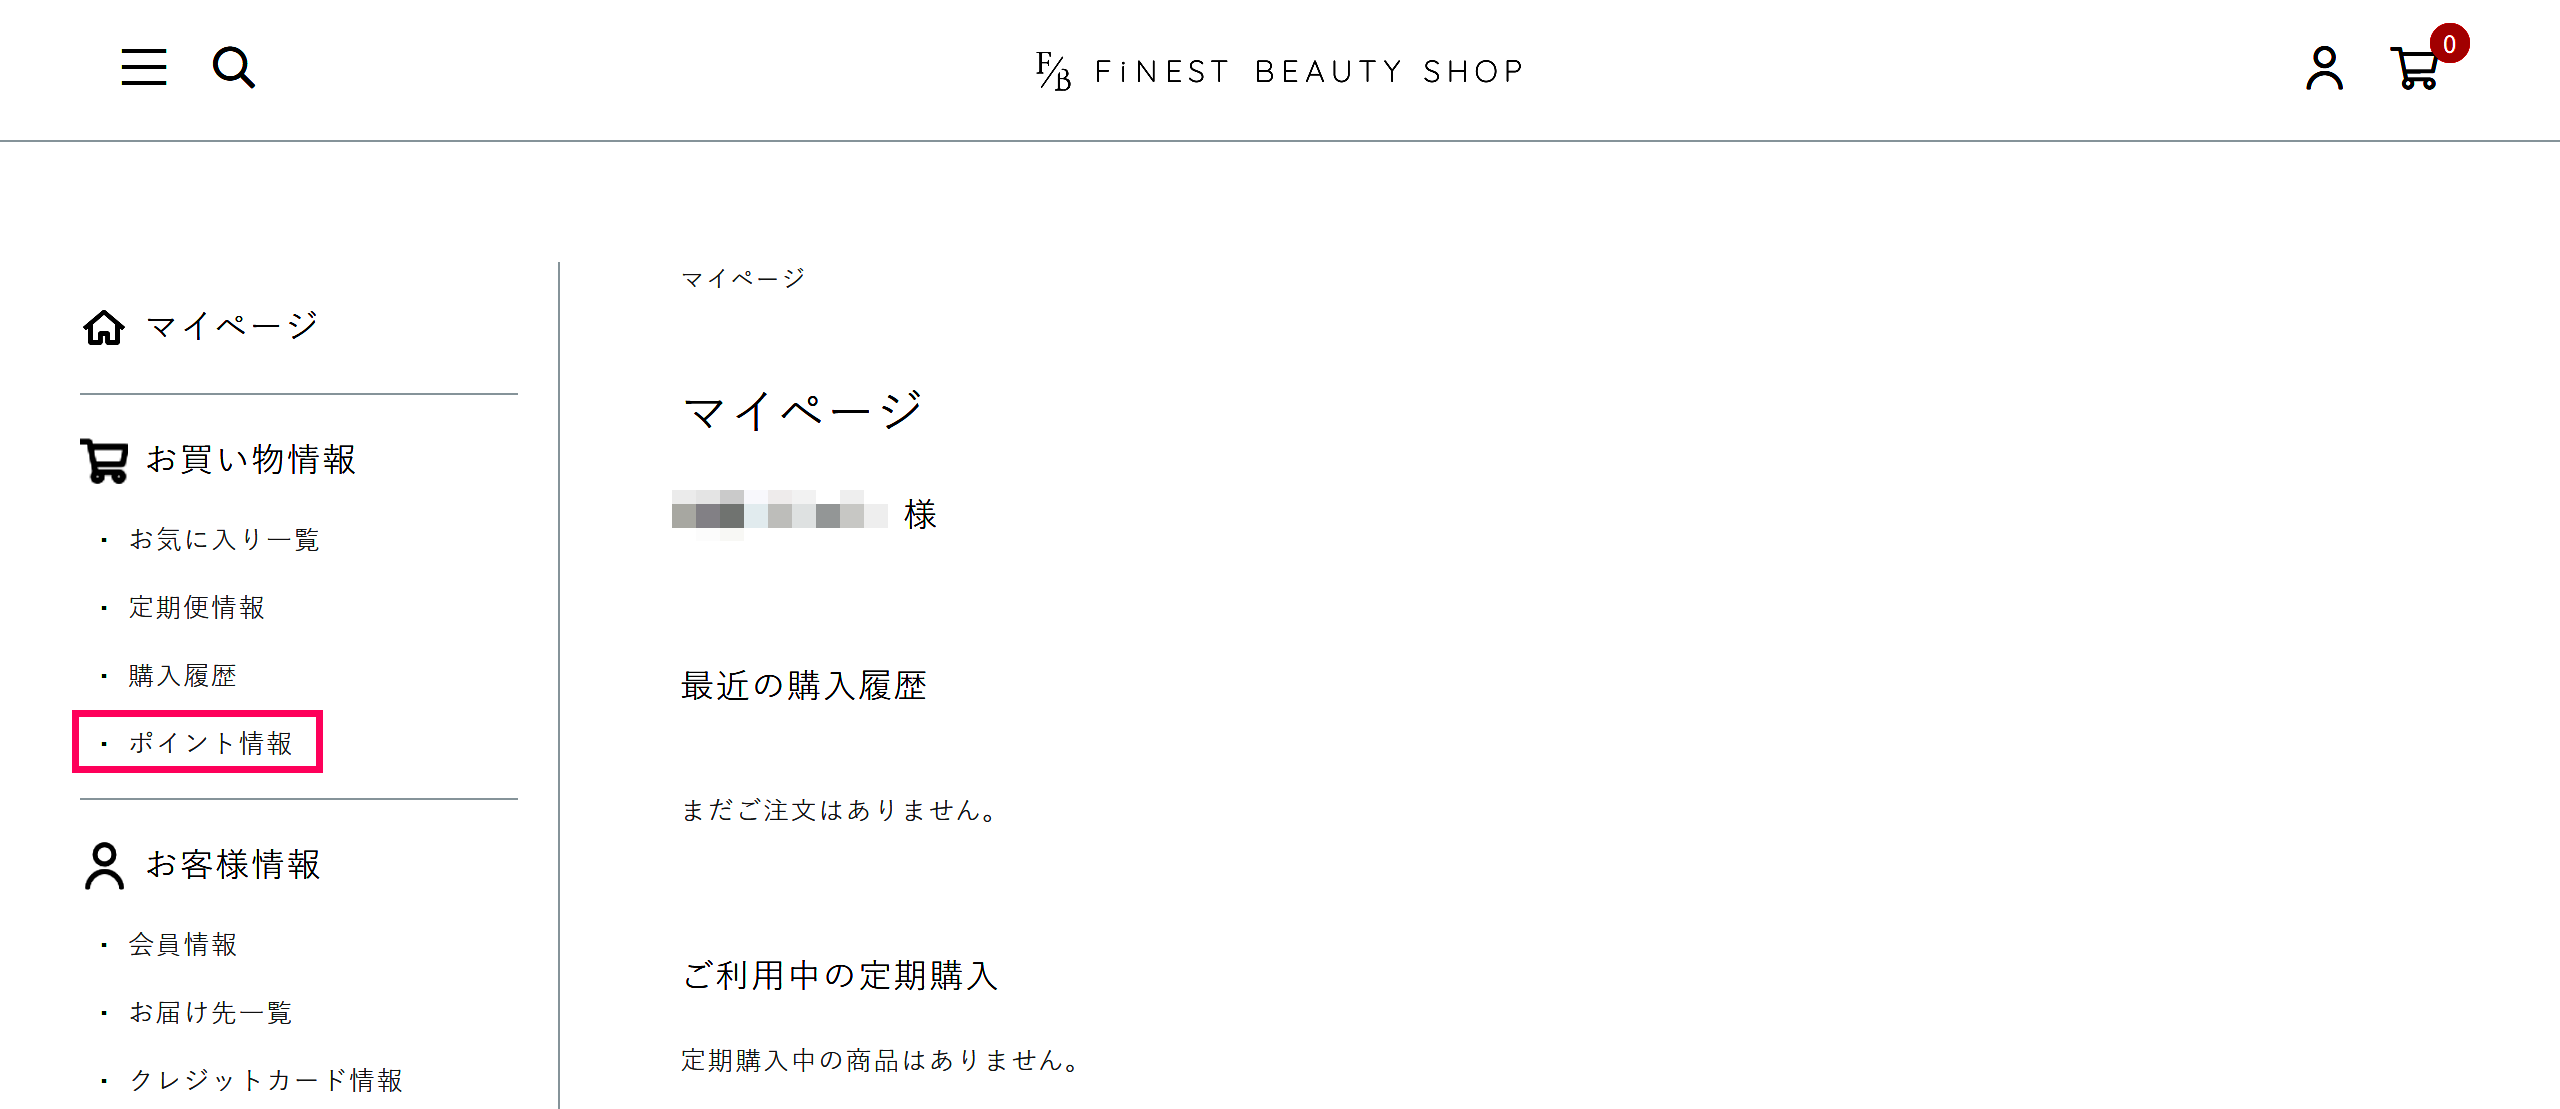Select マイページ in the sidebar menu
This screenshot has height=1109, width=2560.
[x=231, y=326]
